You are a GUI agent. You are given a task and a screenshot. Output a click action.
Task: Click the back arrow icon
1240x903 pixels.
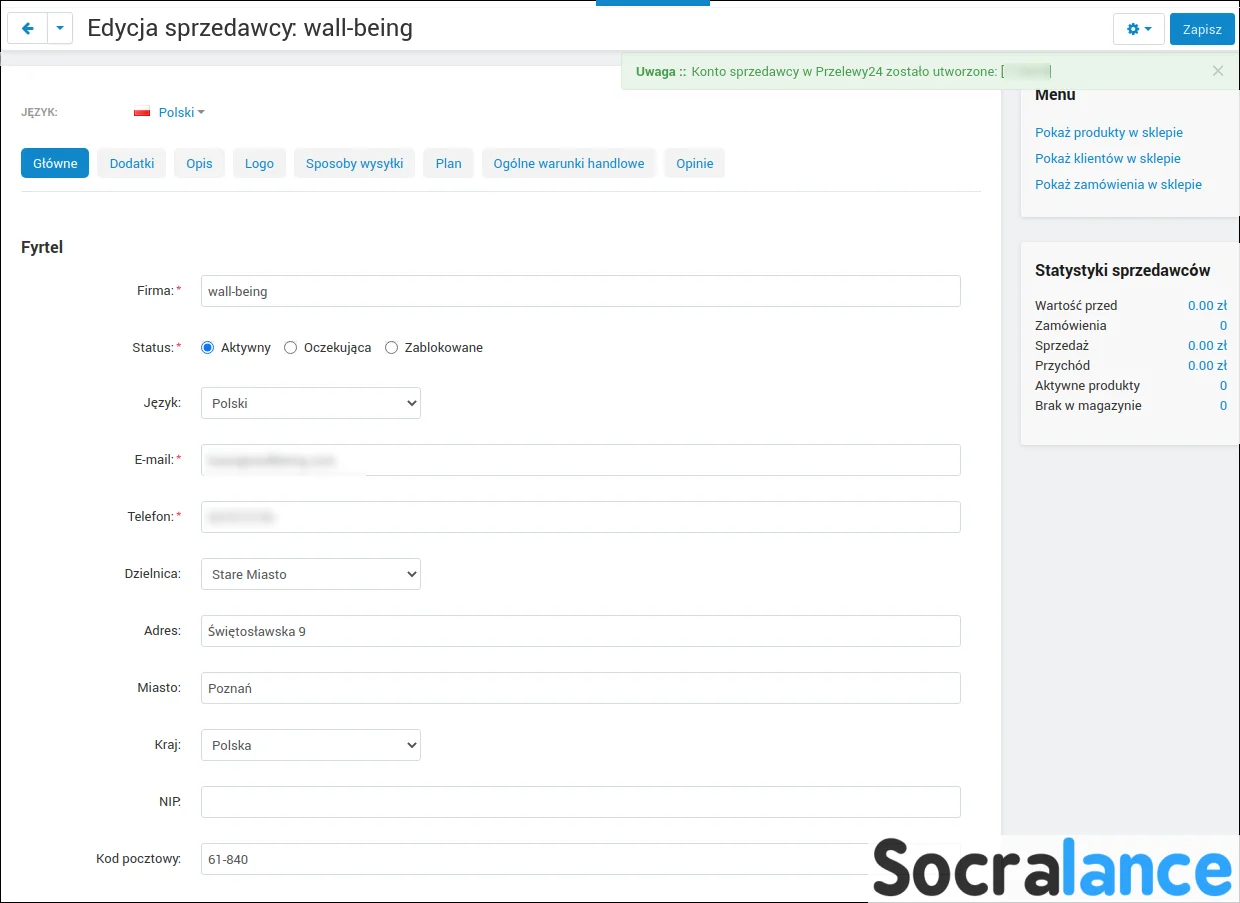[x=28, y=29]
